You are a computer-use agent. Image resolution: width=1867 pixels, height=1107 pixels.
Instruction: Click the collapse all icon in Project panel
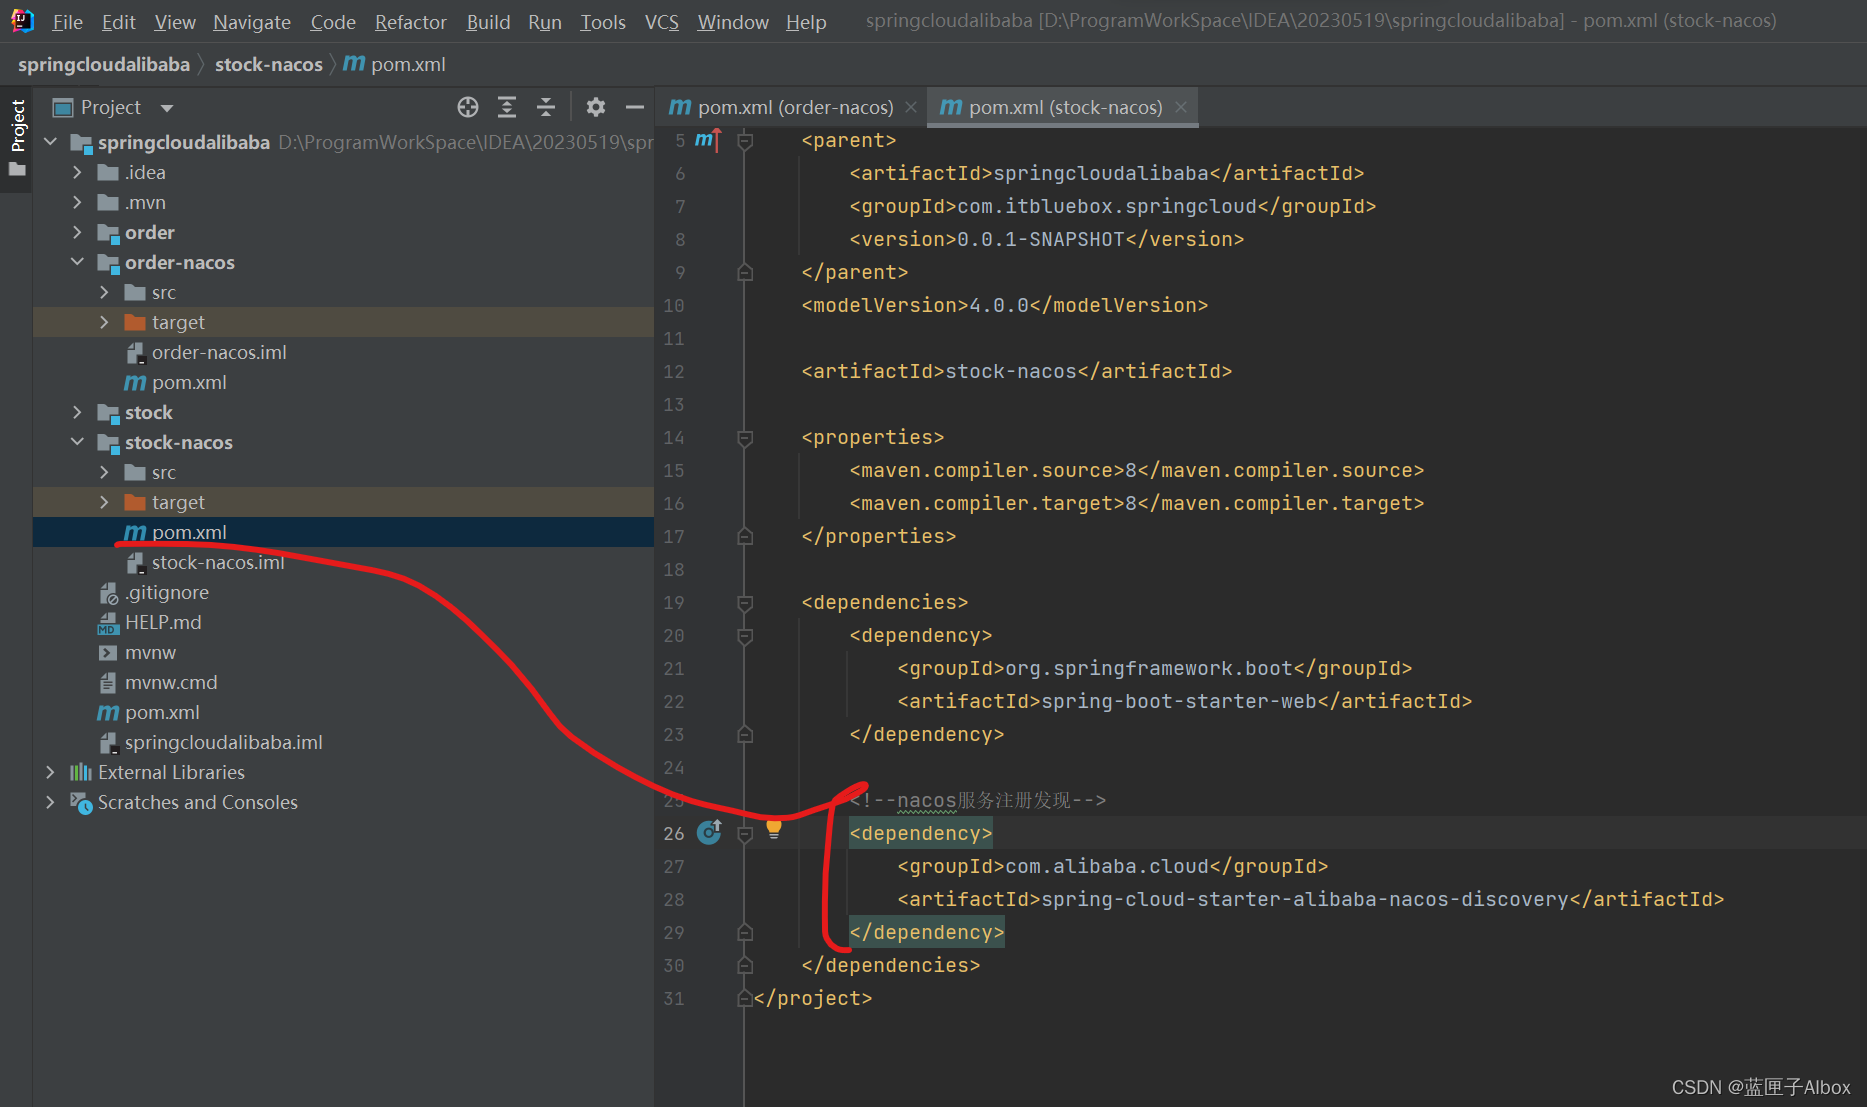click(x=546, y=107)
